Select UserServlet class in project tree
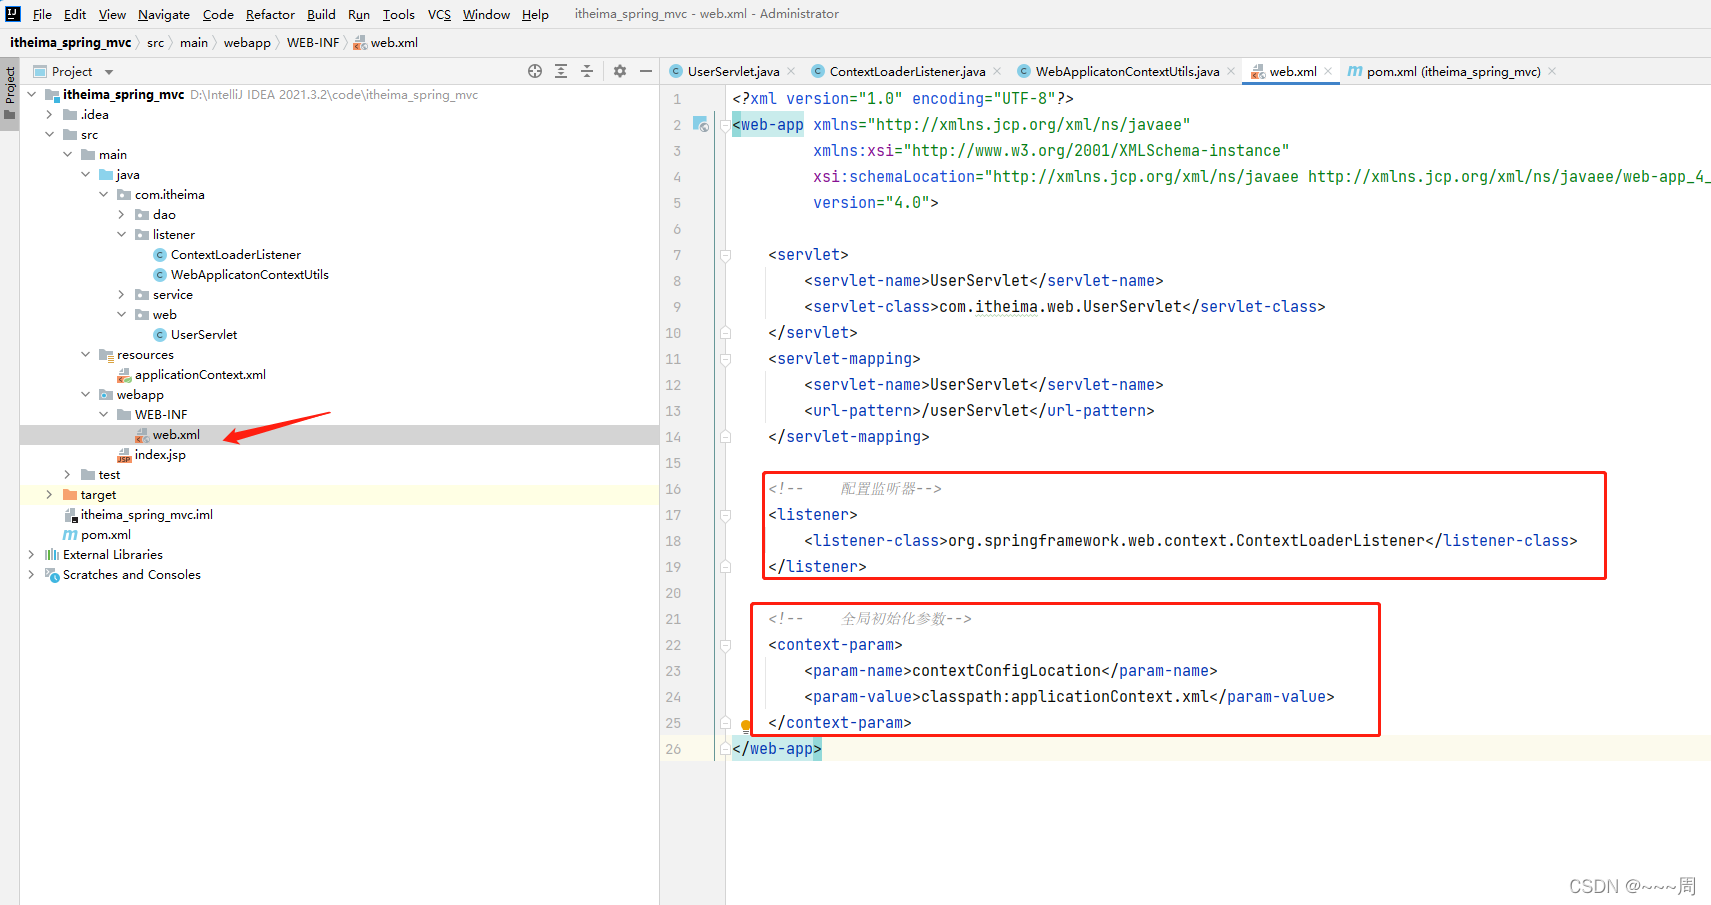 (x=204, y=334)
